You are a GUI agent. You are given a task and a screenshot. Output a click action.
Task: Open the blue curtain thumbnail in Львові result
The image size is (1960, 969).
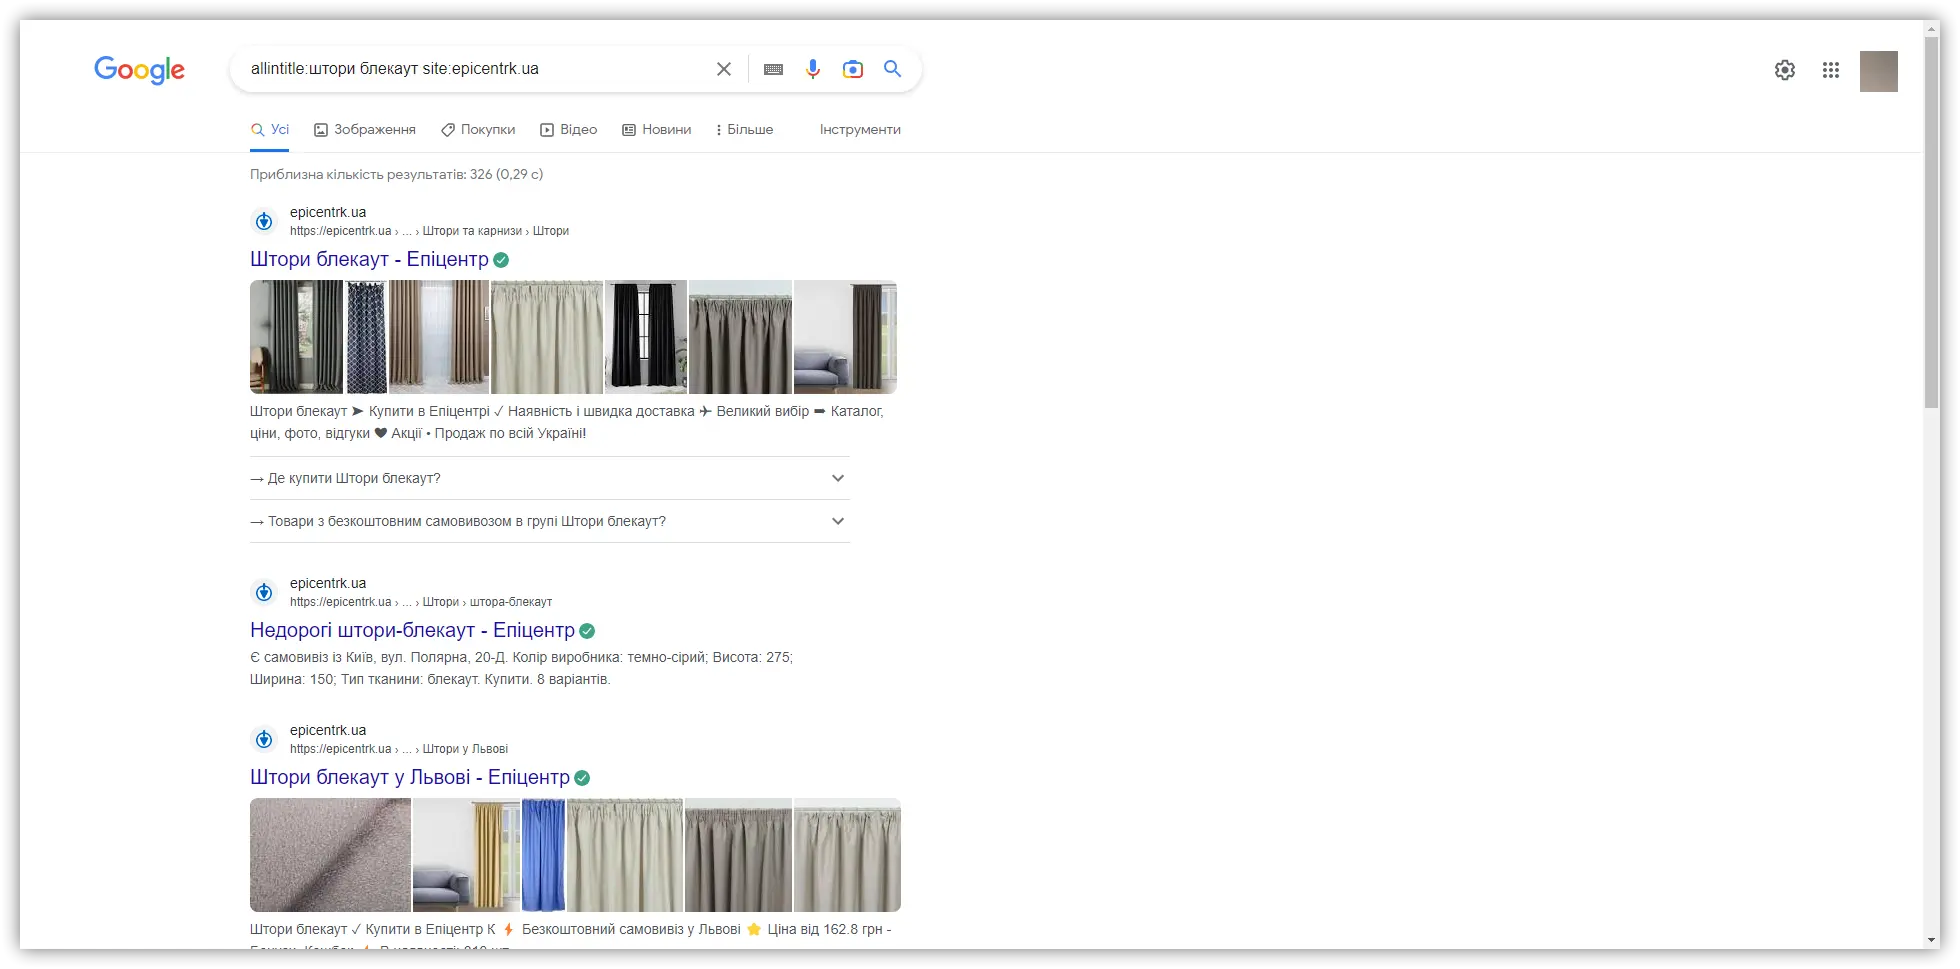(x=543, y=855)
